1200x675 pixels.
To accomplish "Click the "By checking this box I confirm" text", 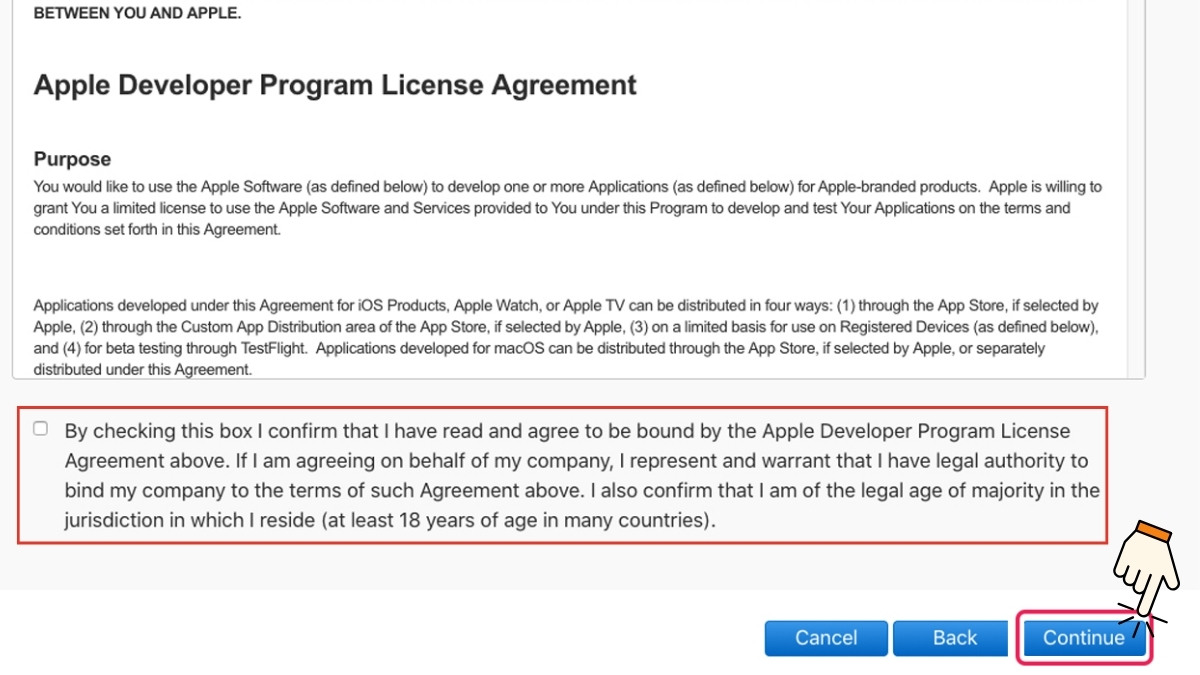I will pos(582,476).
